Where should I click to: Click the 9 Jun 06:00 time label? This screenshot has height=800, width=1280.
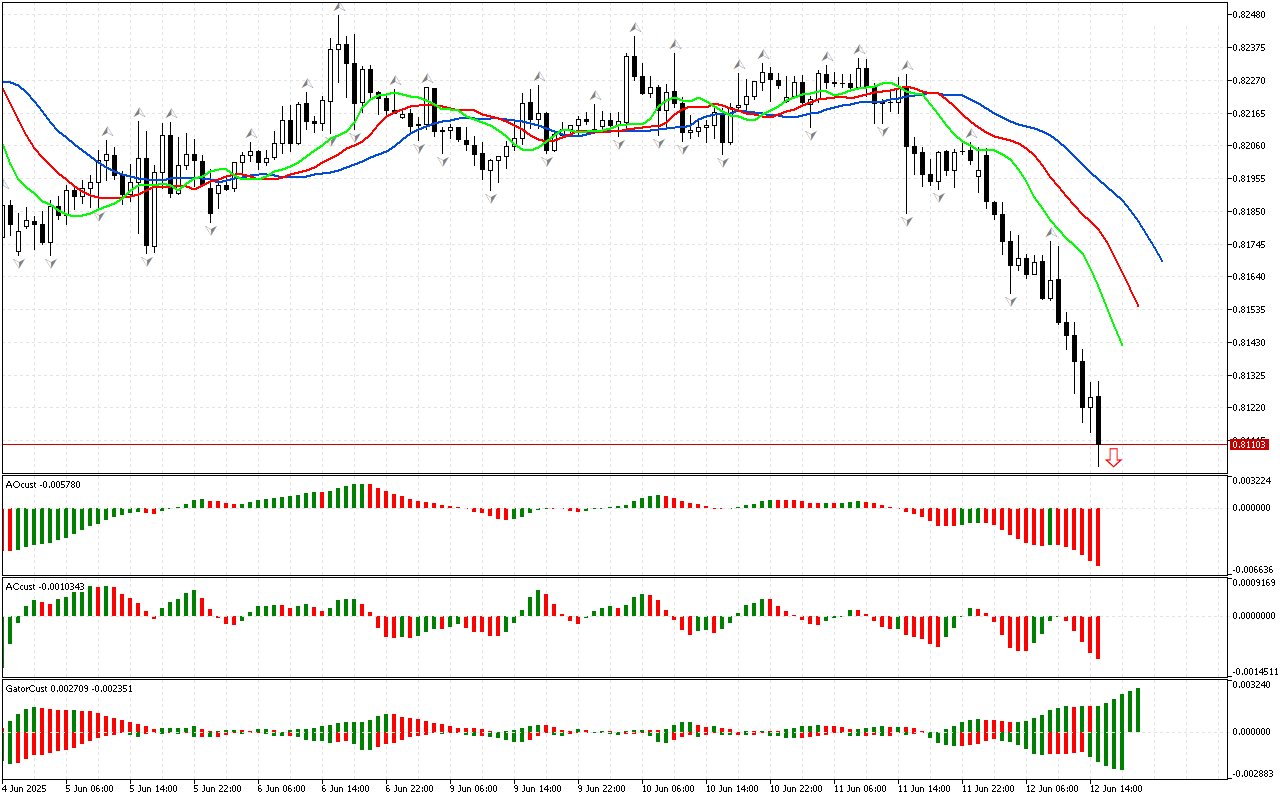(x=474, y=789)
